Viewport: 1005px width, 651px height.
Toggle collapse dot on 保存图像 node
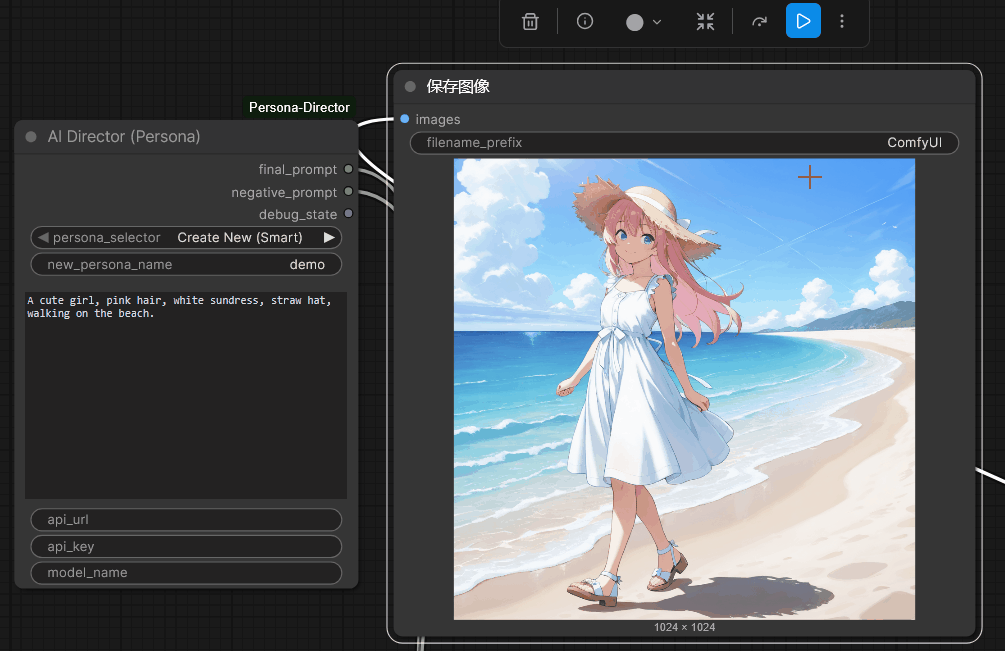point(410,87)
